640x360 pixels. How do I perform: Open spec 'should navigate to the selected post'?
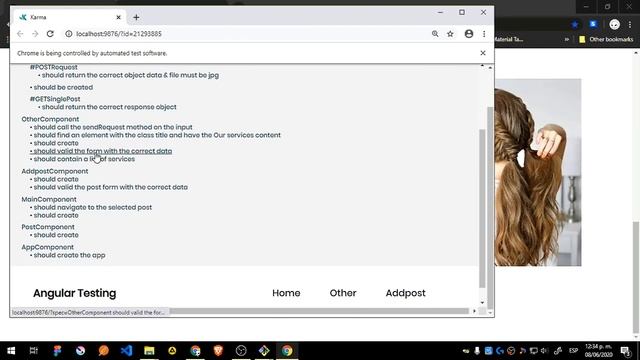[x=93, y=207]
